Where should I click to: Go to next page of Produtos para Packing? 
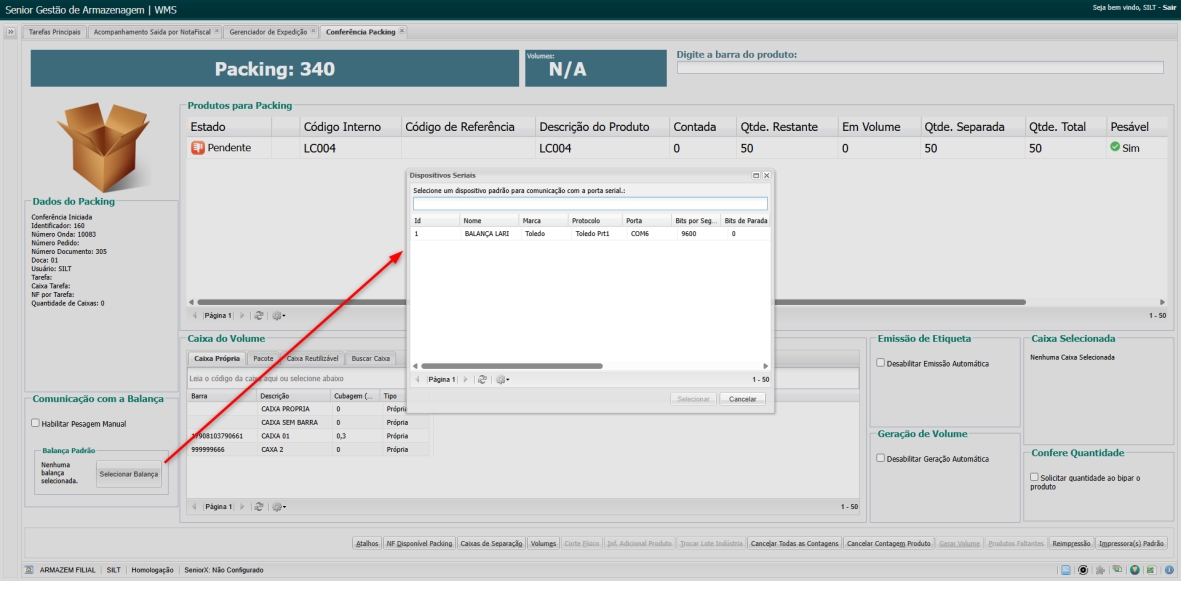coord(242,315)
